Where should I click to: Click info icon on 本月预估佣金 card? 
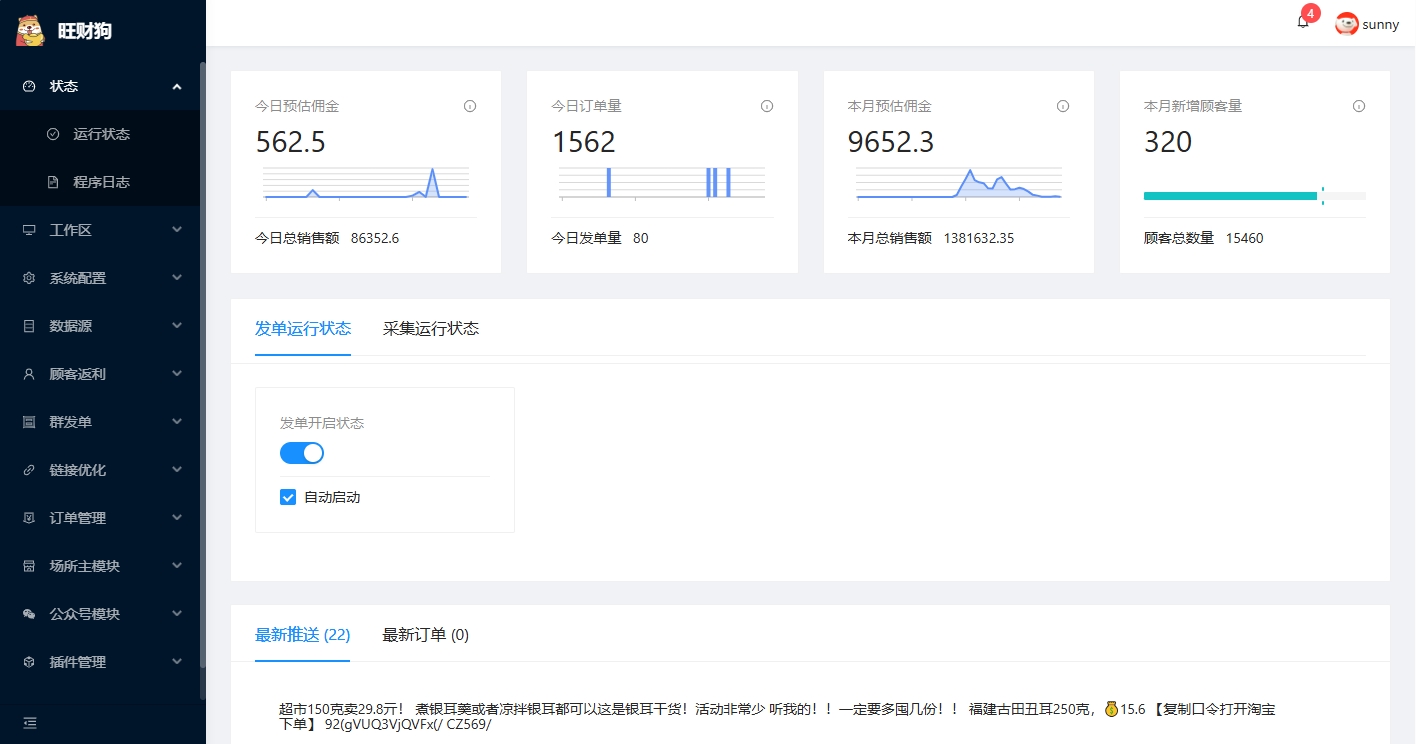coord(1063,106)
